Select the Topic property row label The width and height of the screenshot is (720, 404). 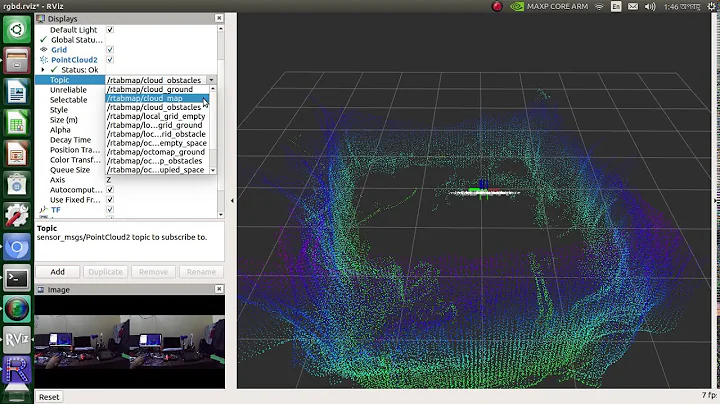pyautogui.click(x=60, y=80)
